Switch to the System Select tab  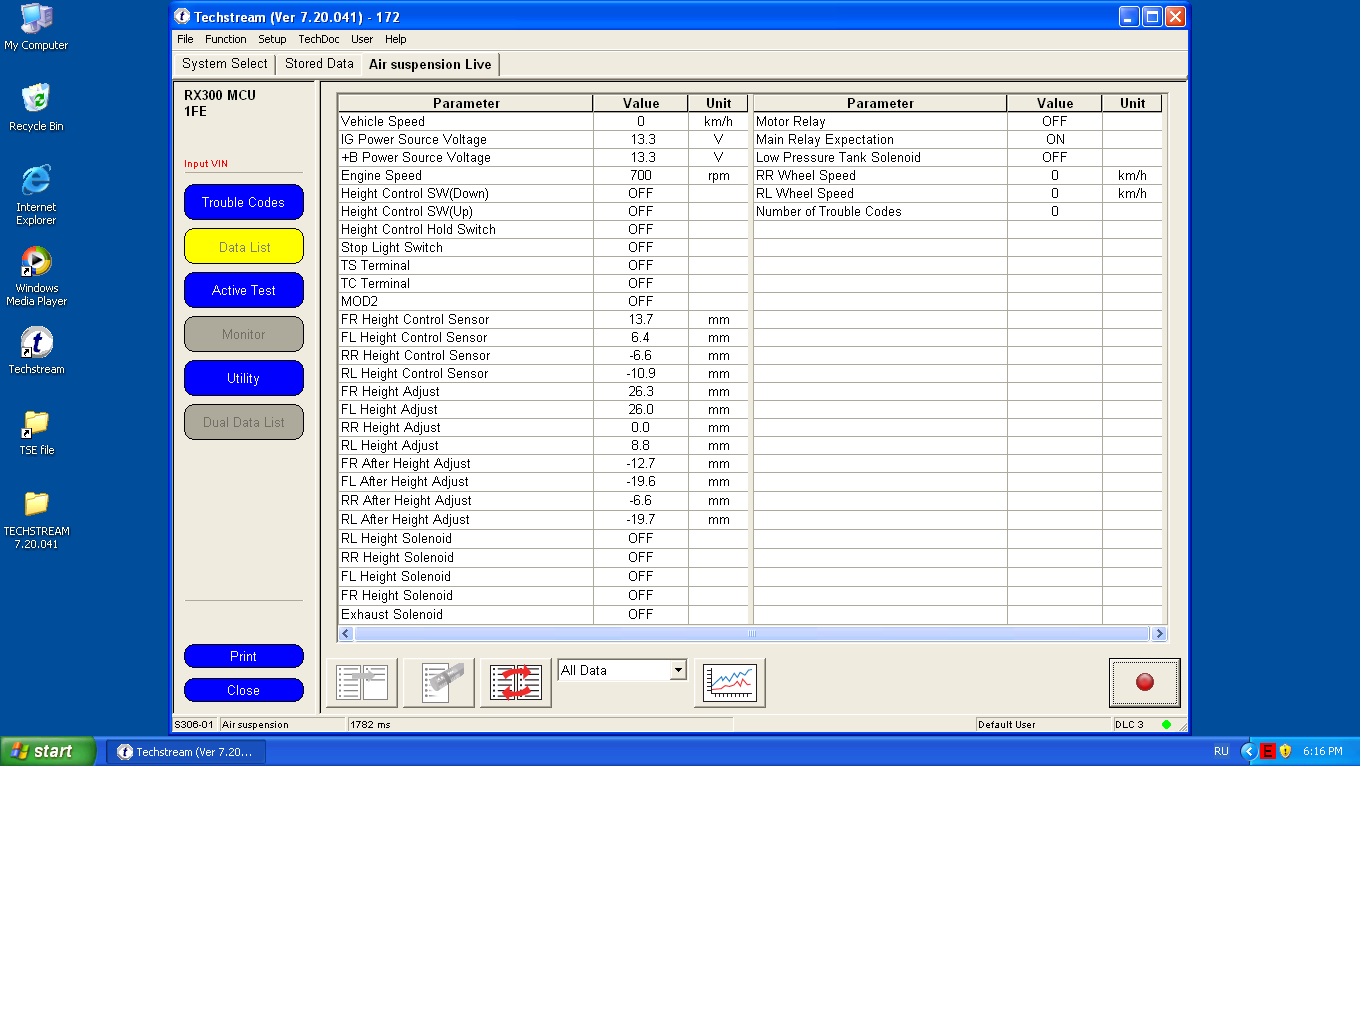[x=224, y=64]
